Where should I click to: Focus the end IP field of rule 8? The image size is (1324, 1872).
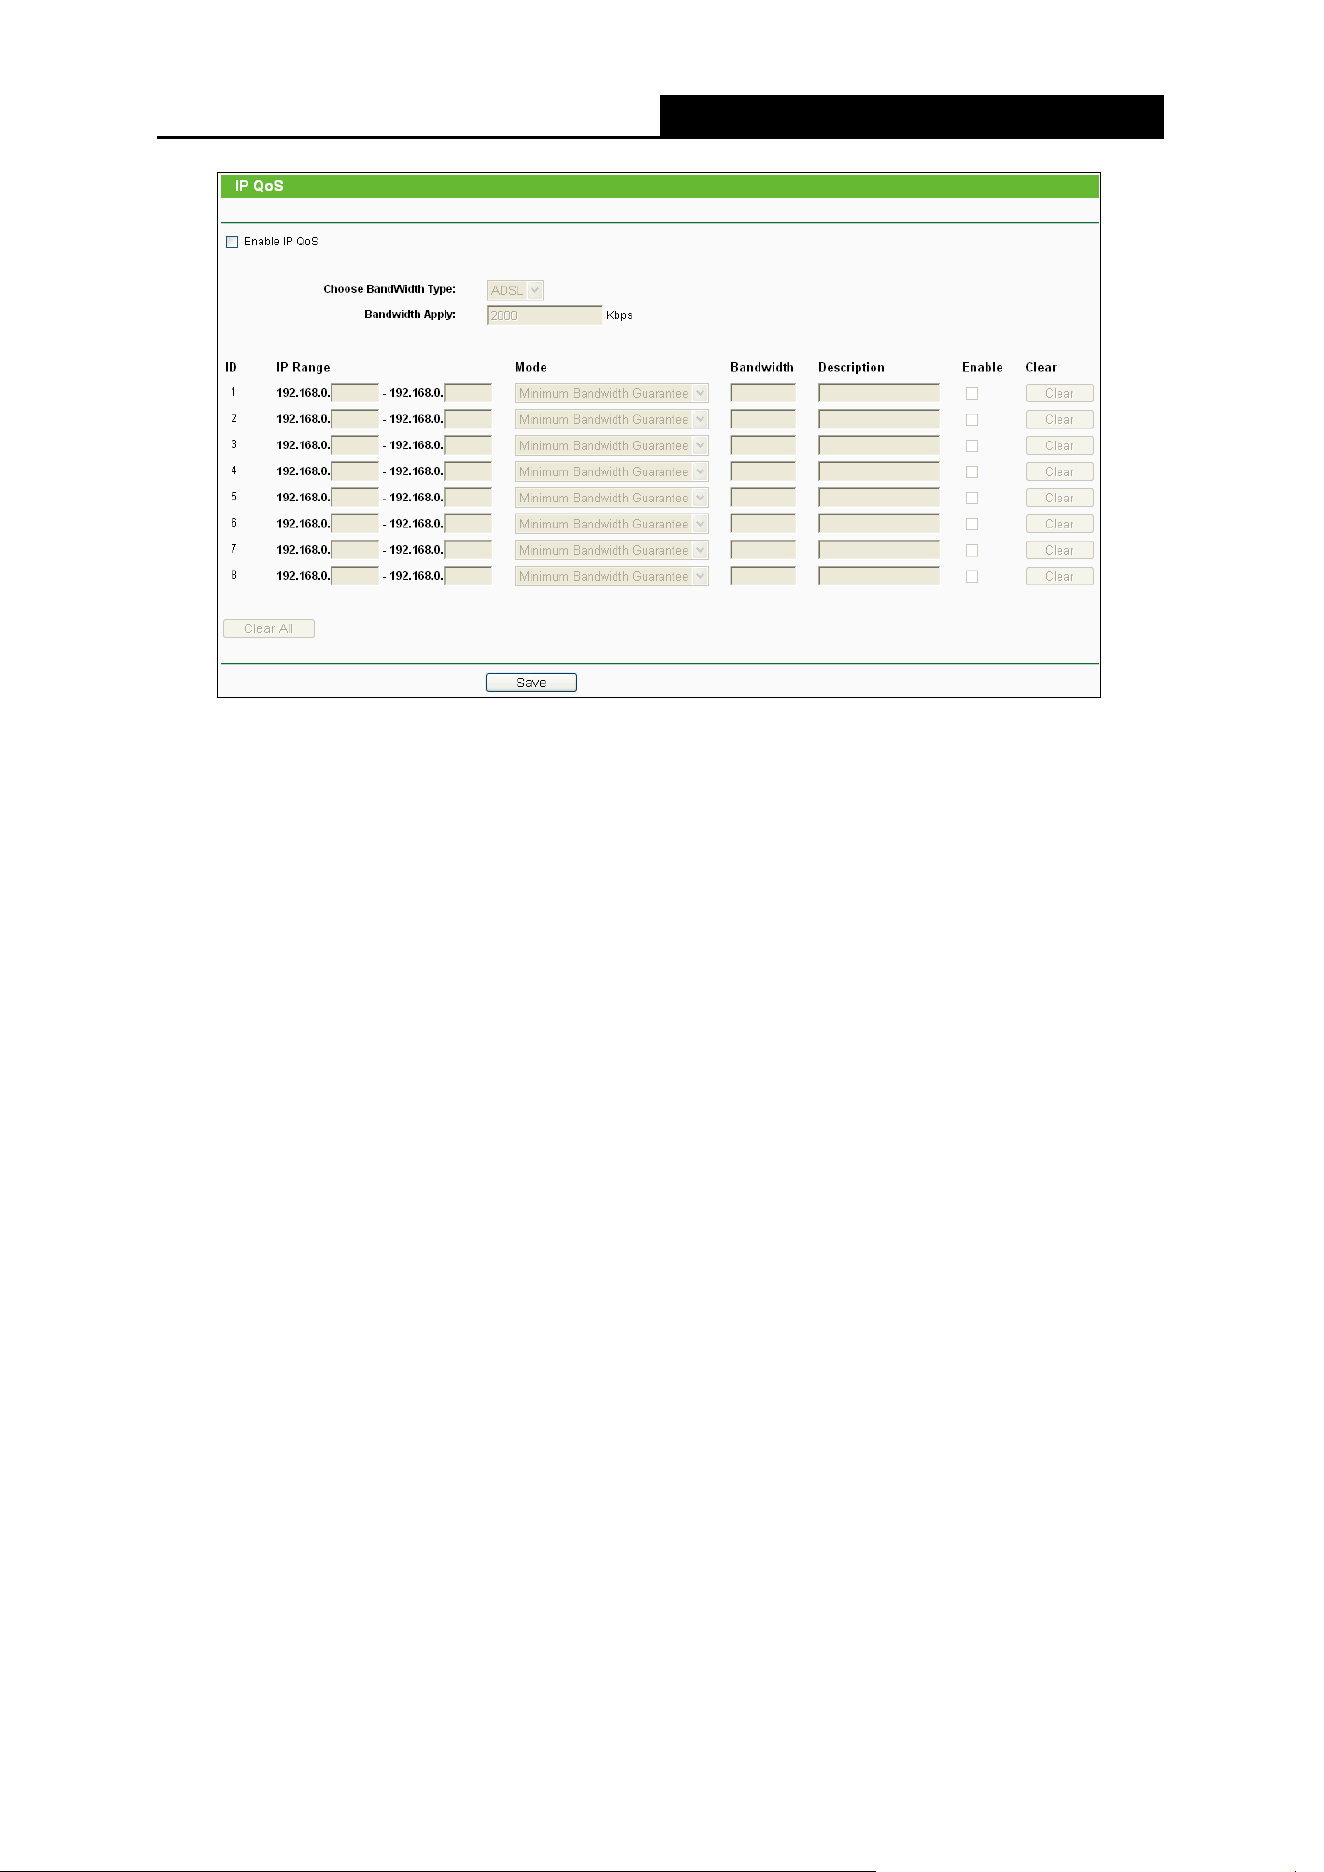pyautogui.click(x=468, y=576)
